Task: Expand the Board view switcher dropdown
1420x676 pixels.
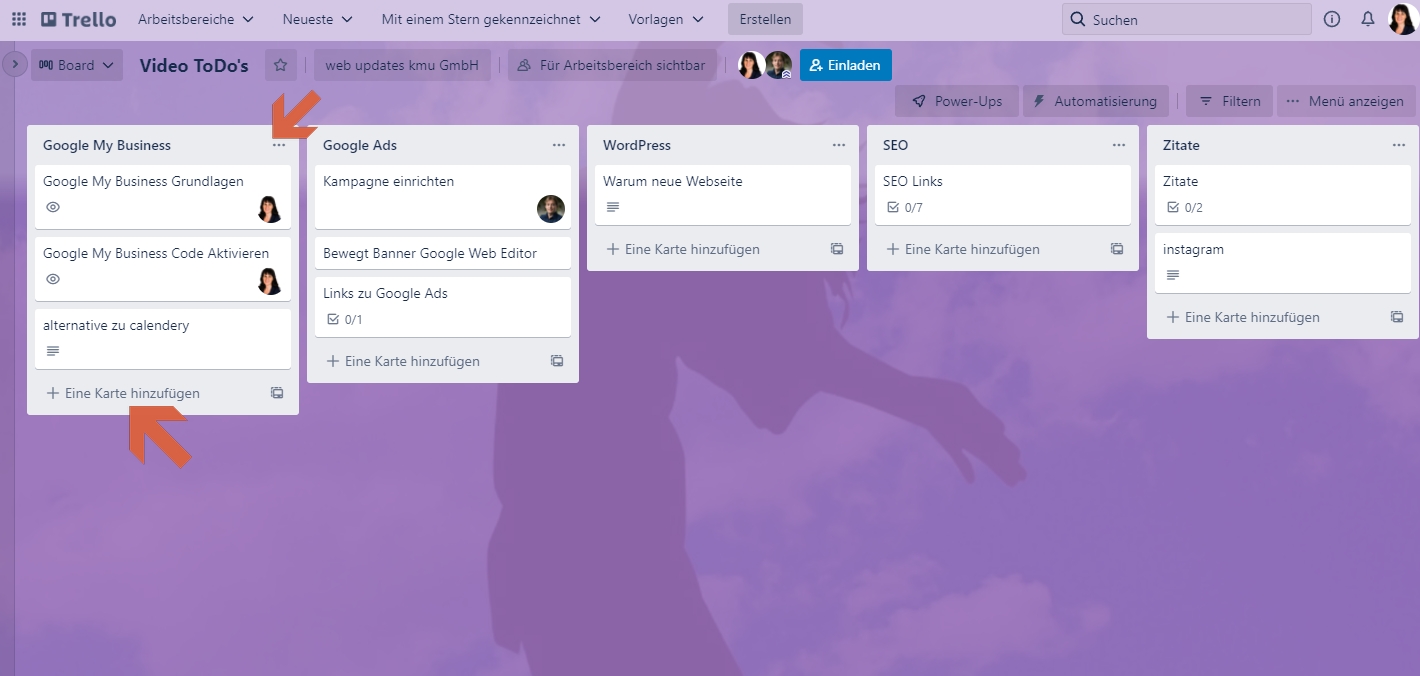Action: pos(76,64)
